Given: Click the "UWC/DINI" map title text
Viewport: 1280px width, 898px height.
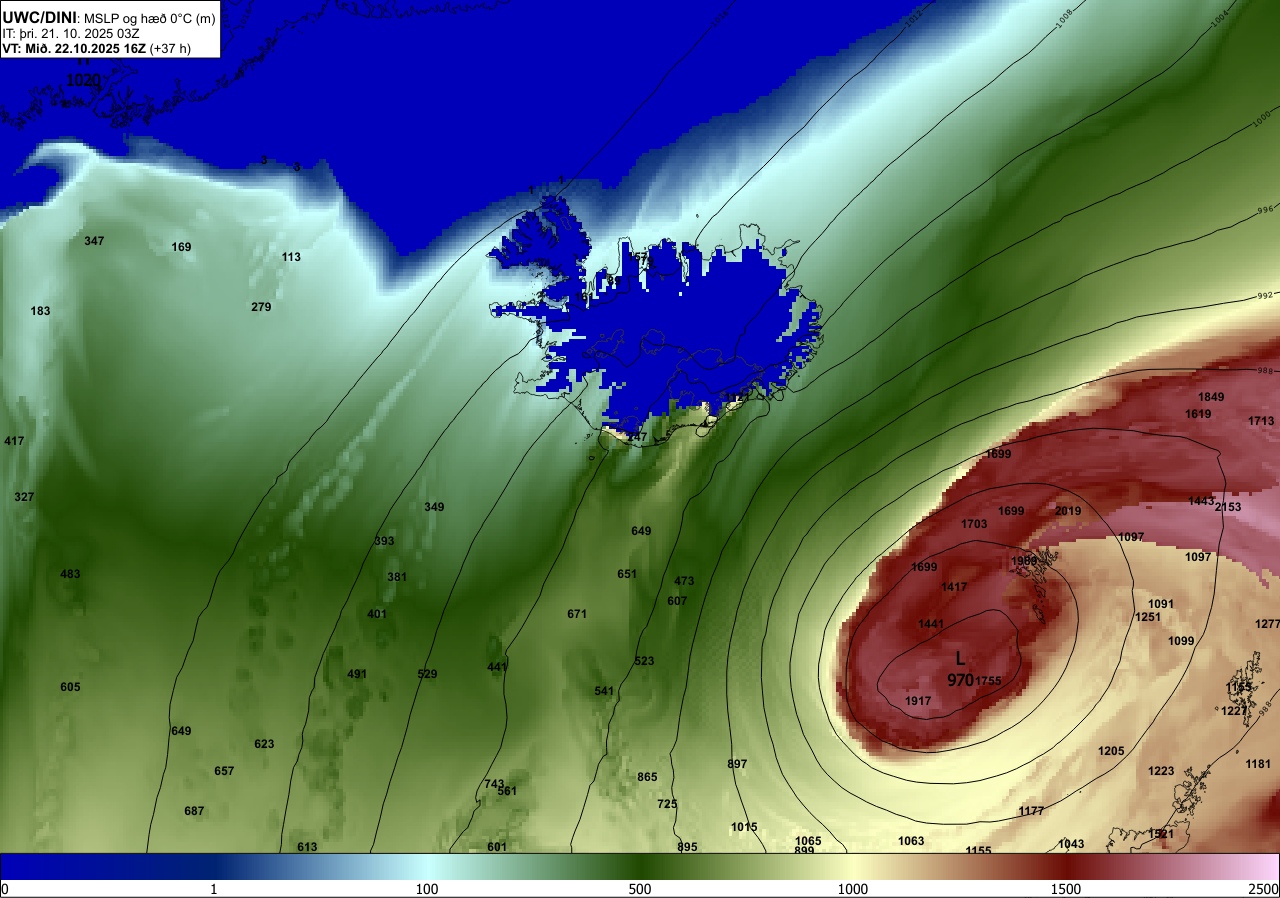Looking at the screenshot, I should click(x=39, y=18).
